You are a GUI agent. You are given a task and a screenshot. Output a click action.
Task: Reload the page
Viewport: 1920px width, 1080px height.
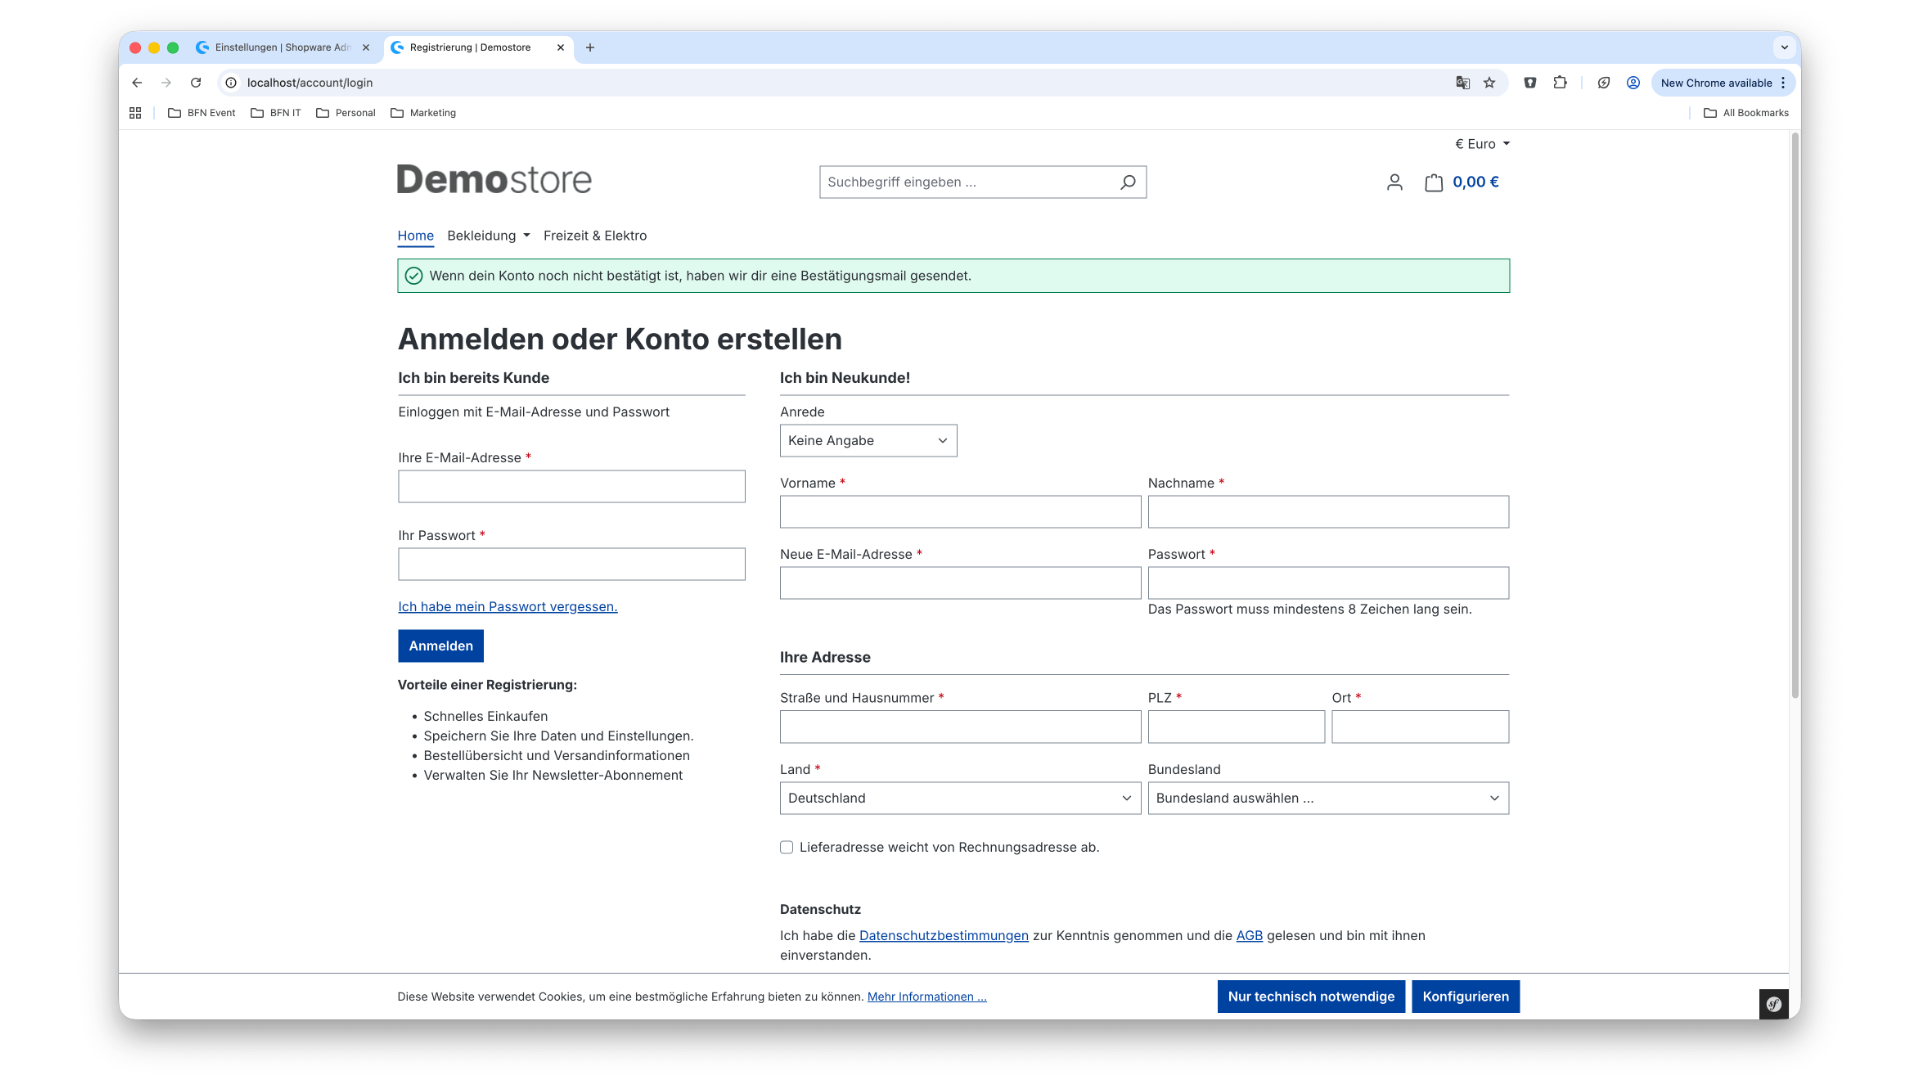(x=196, y=83)
